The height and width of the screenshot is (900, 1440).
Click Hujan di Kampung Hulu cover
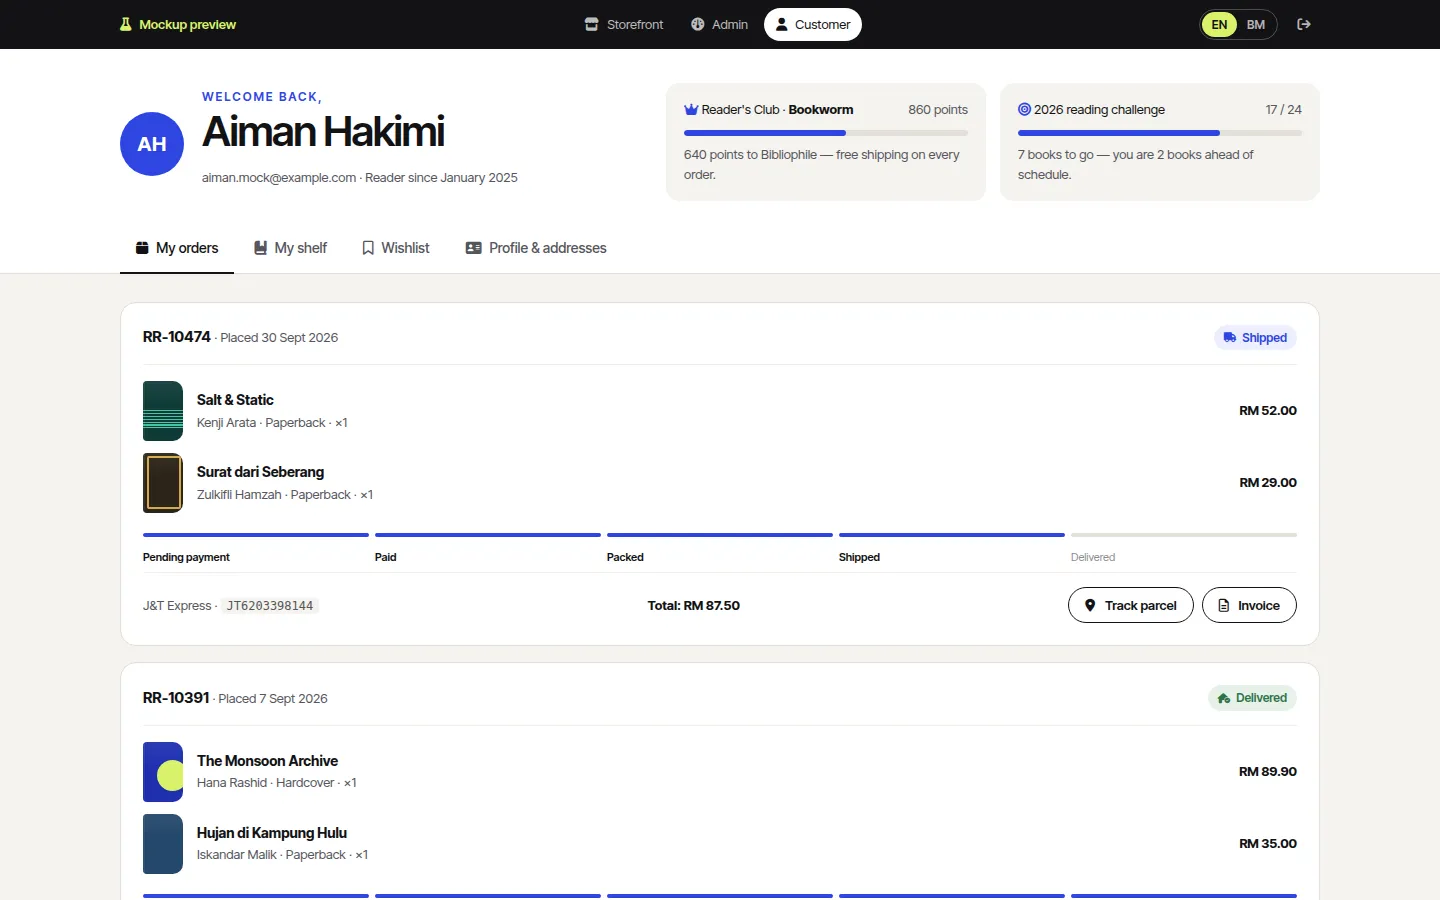163,844
